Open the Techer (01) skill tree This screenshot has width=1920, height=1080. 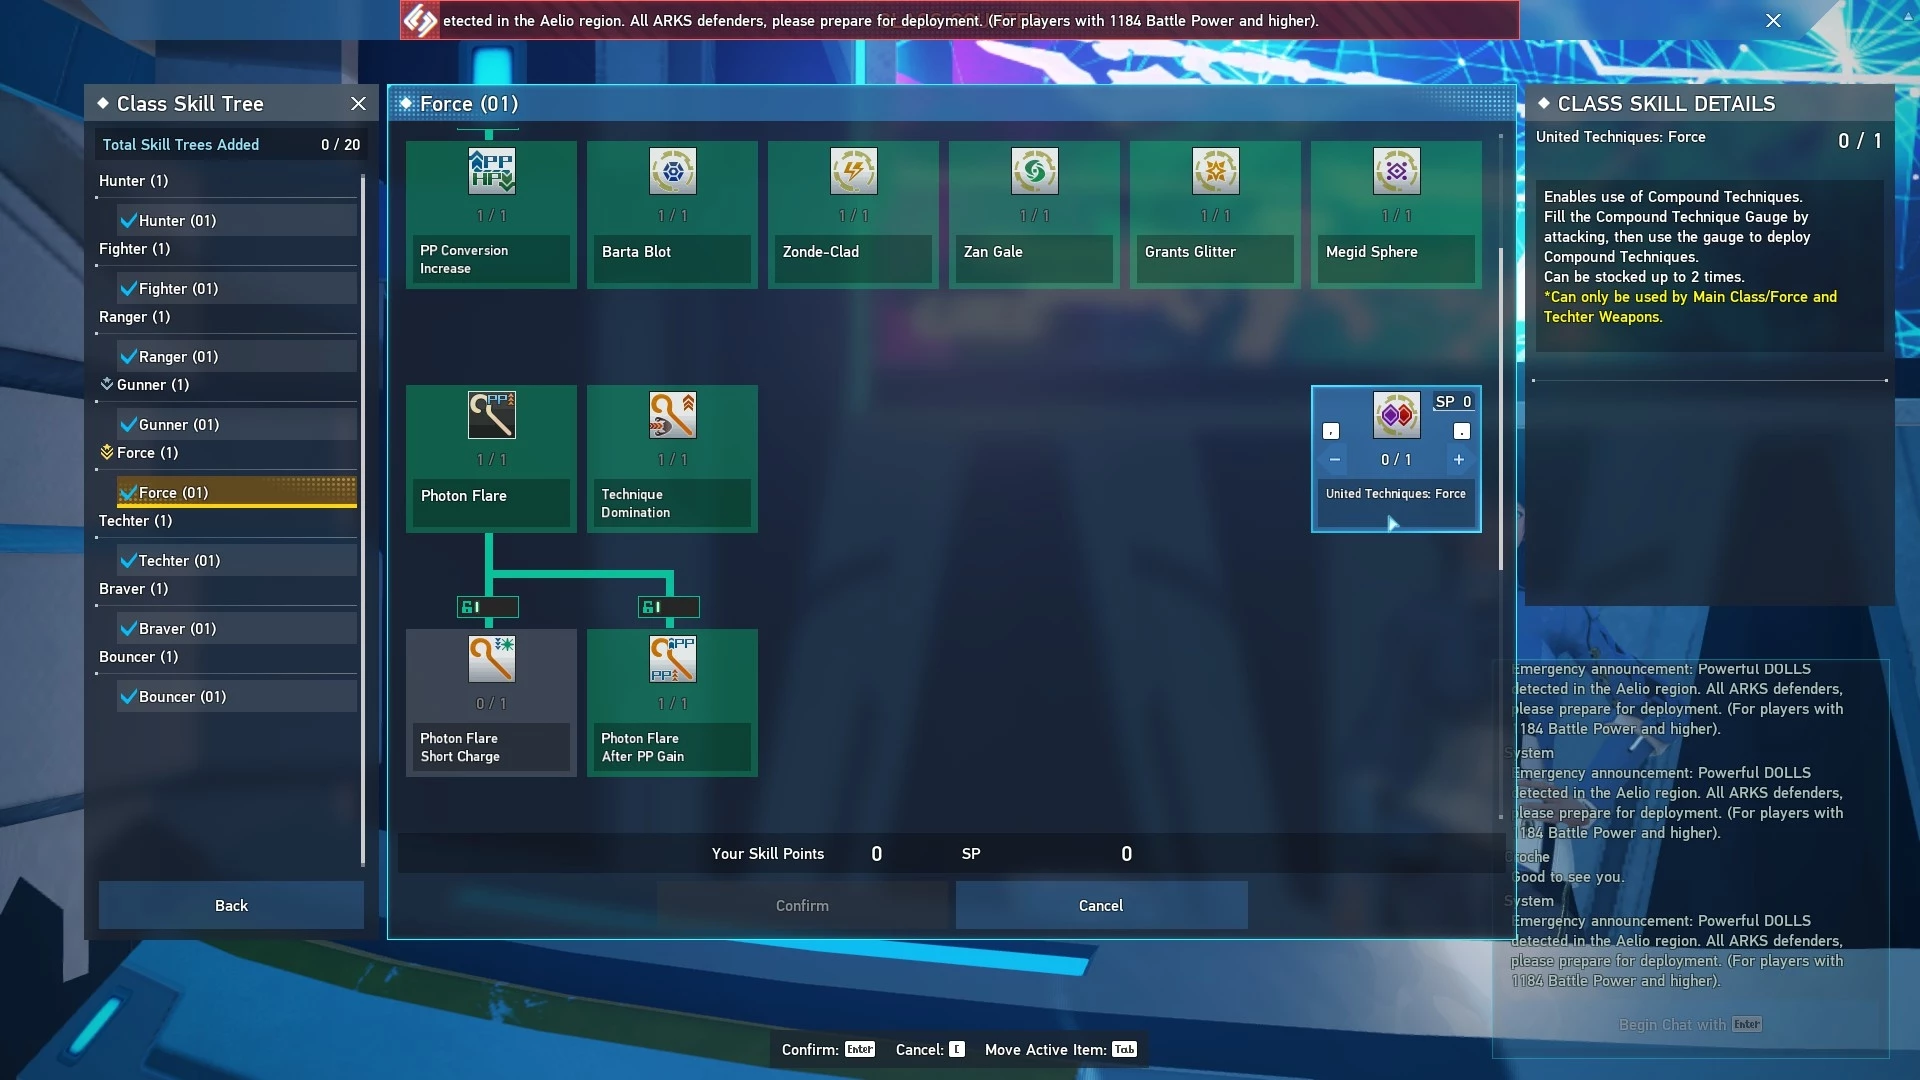click(237, 560)
